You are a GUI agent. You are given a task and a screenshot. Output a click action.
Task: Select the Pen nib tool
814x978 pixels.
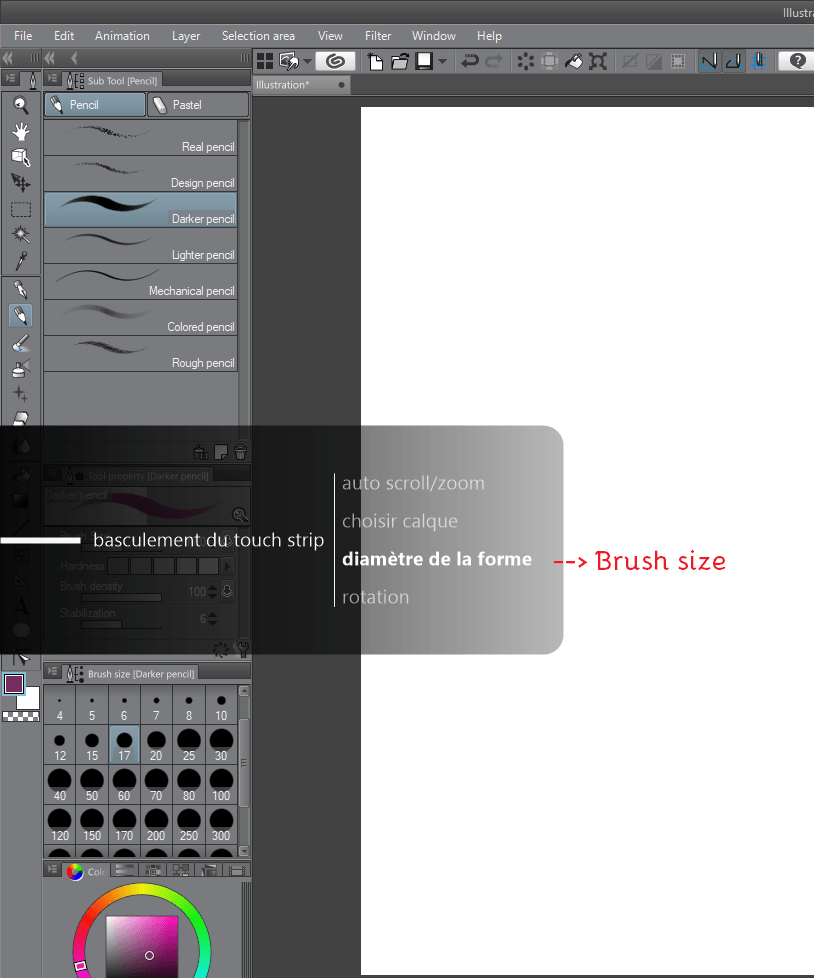tap(21, 290)
